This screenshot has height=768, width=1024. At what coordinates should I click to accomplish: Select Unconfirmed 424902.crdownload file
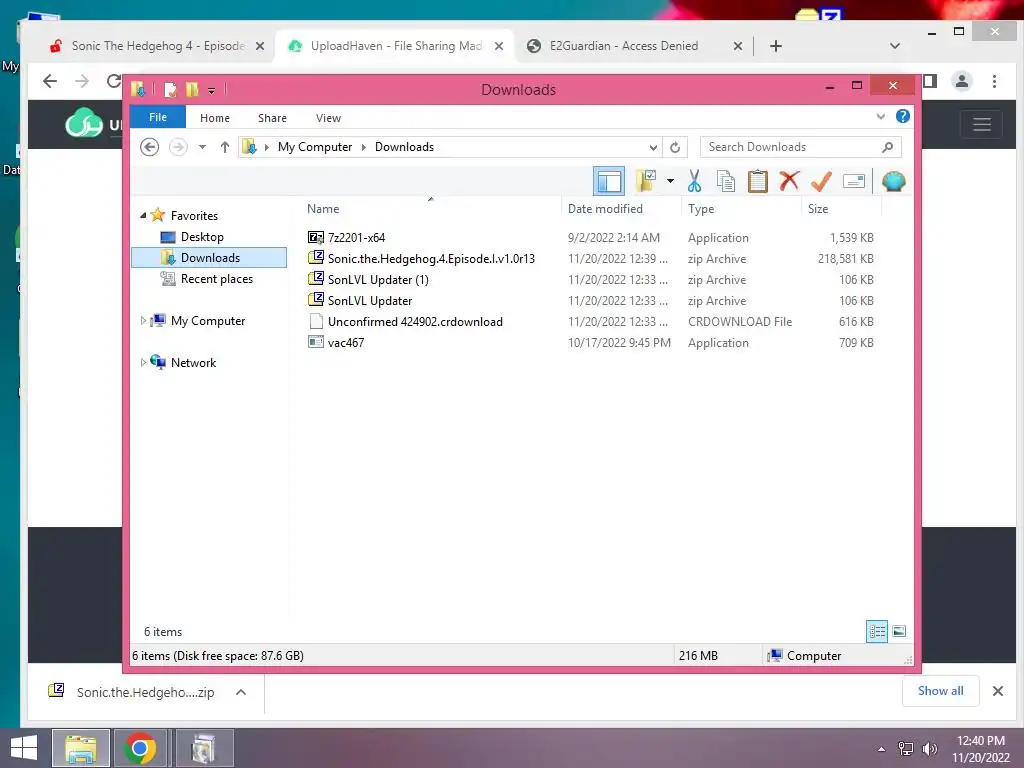pos(415,321)
